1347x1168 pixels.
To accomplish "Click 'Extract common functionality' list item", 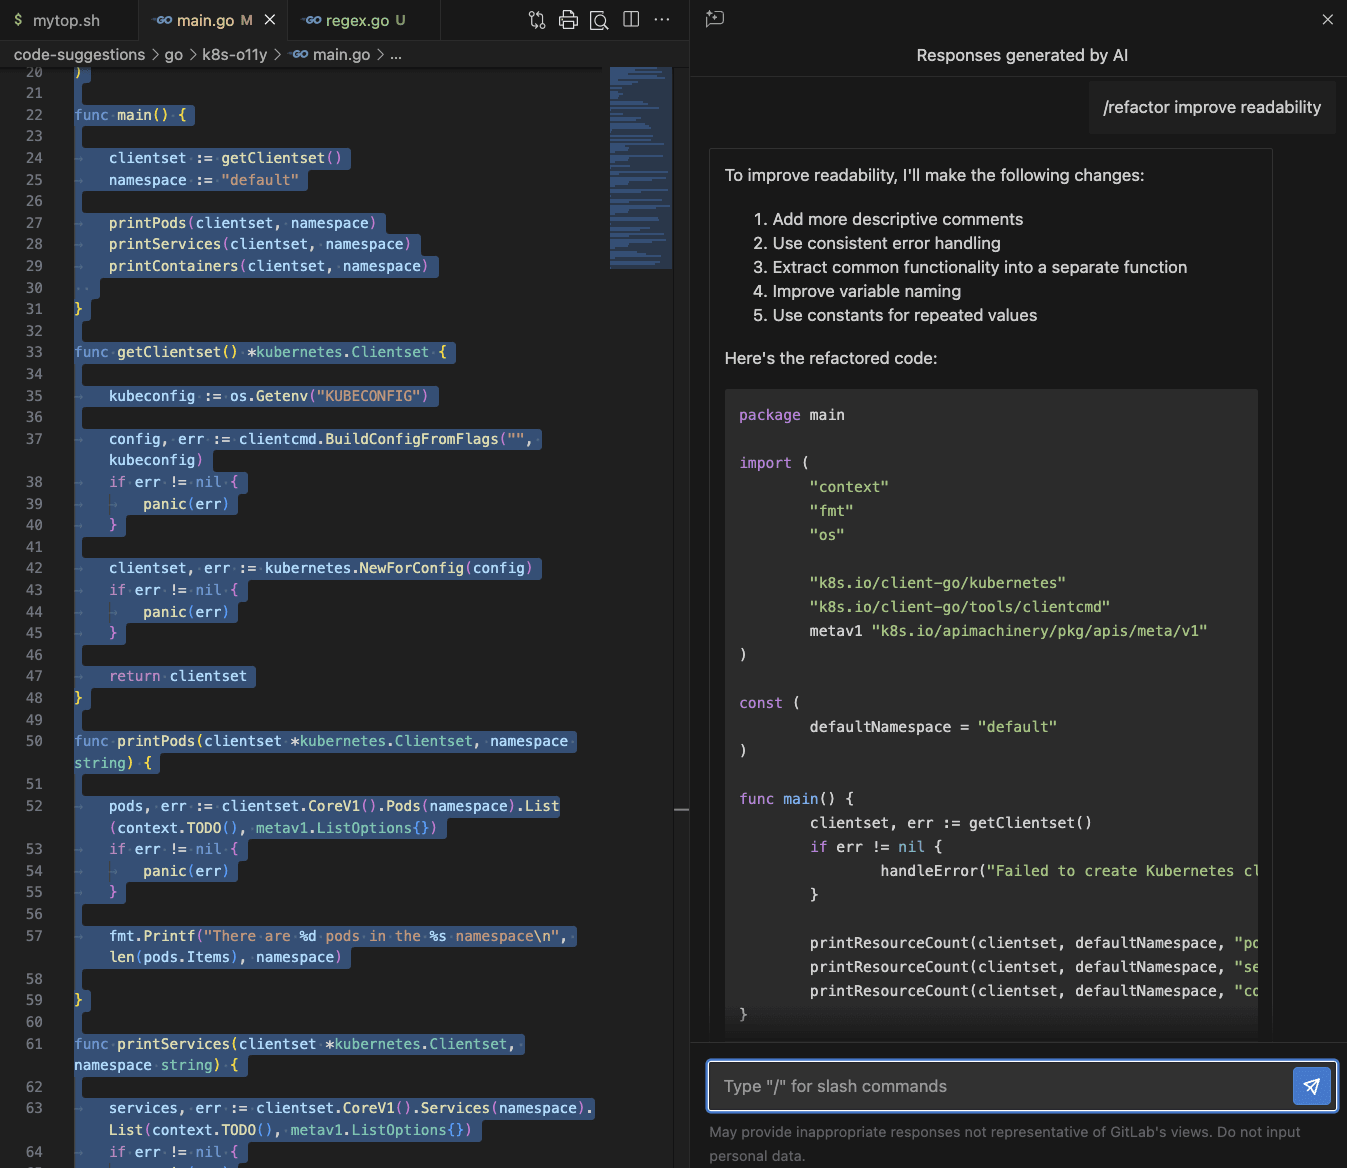I will point(980,267).
